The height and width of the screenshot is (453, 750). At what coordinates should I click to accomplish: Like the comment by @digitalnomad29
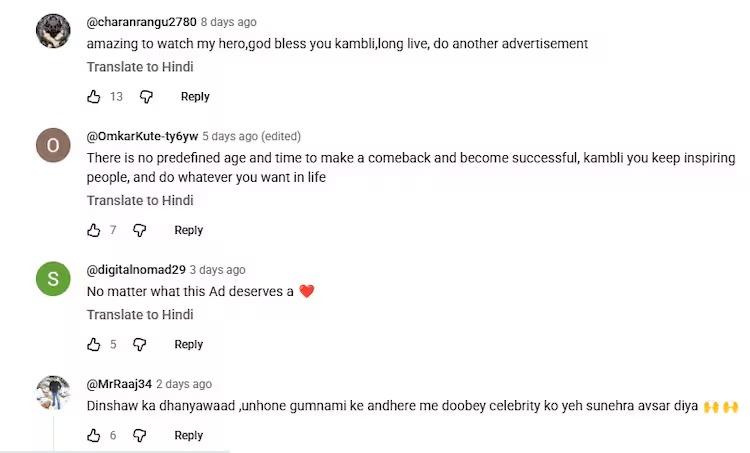[94, 345]
